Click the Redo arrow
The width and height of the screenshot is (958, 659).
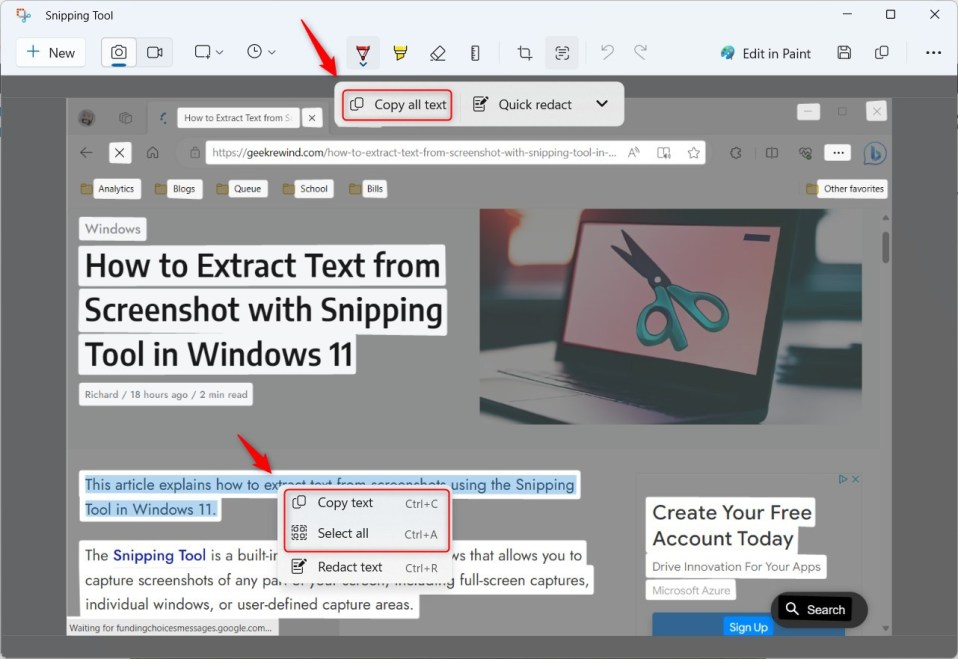tap(640, 53)
